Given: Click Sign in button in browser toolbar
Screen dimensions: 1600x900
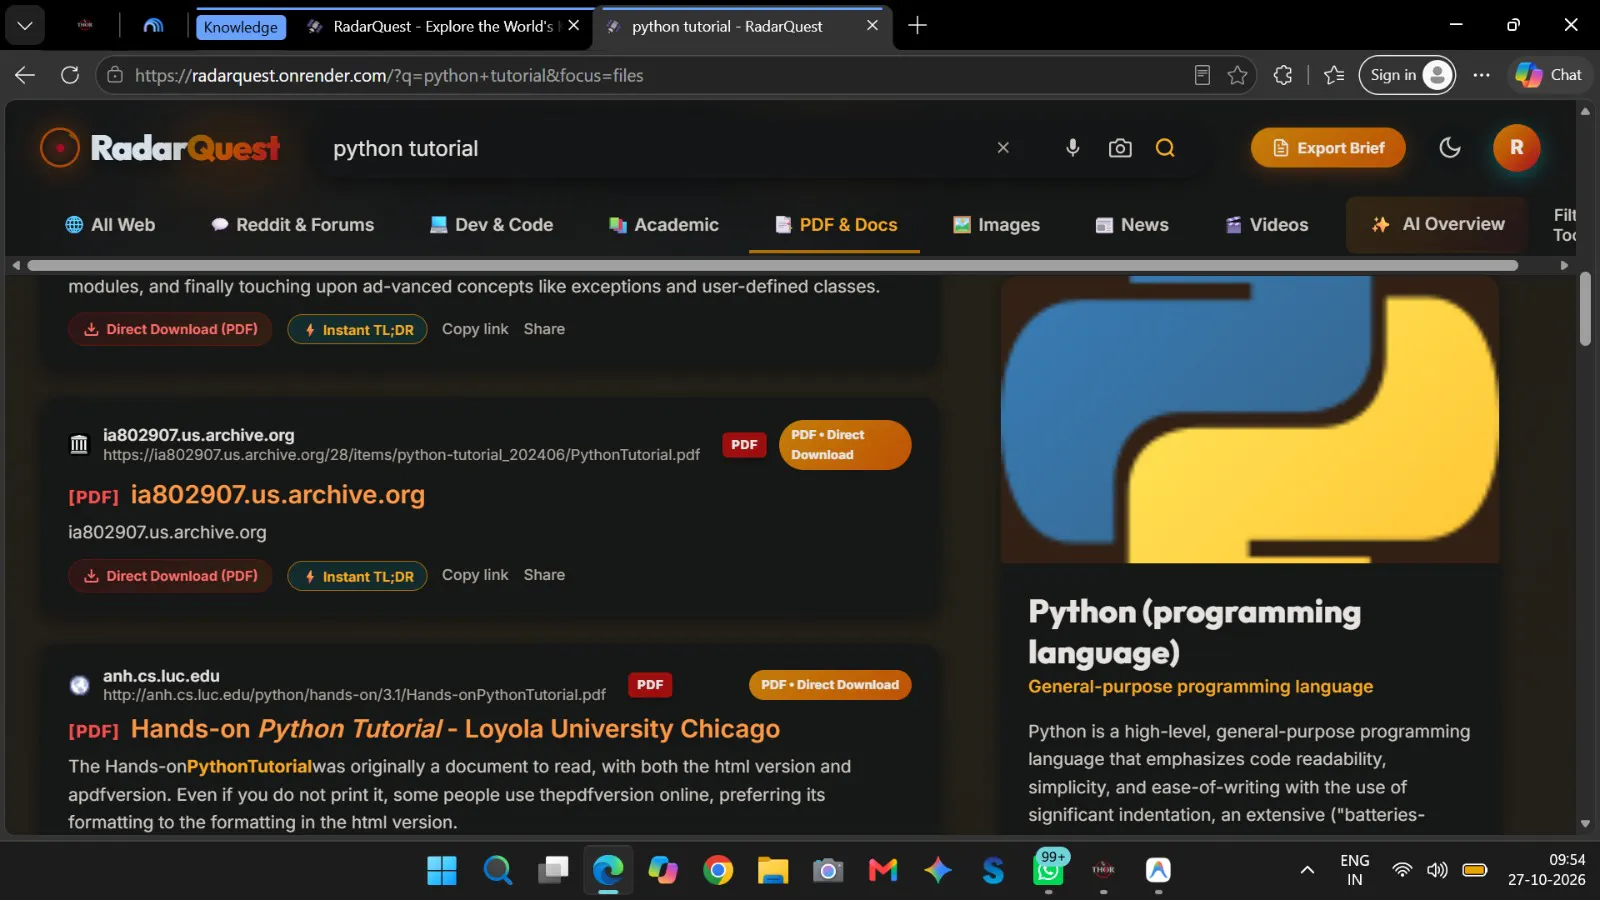Looking at the screenshot, I should pos(1406,75).
